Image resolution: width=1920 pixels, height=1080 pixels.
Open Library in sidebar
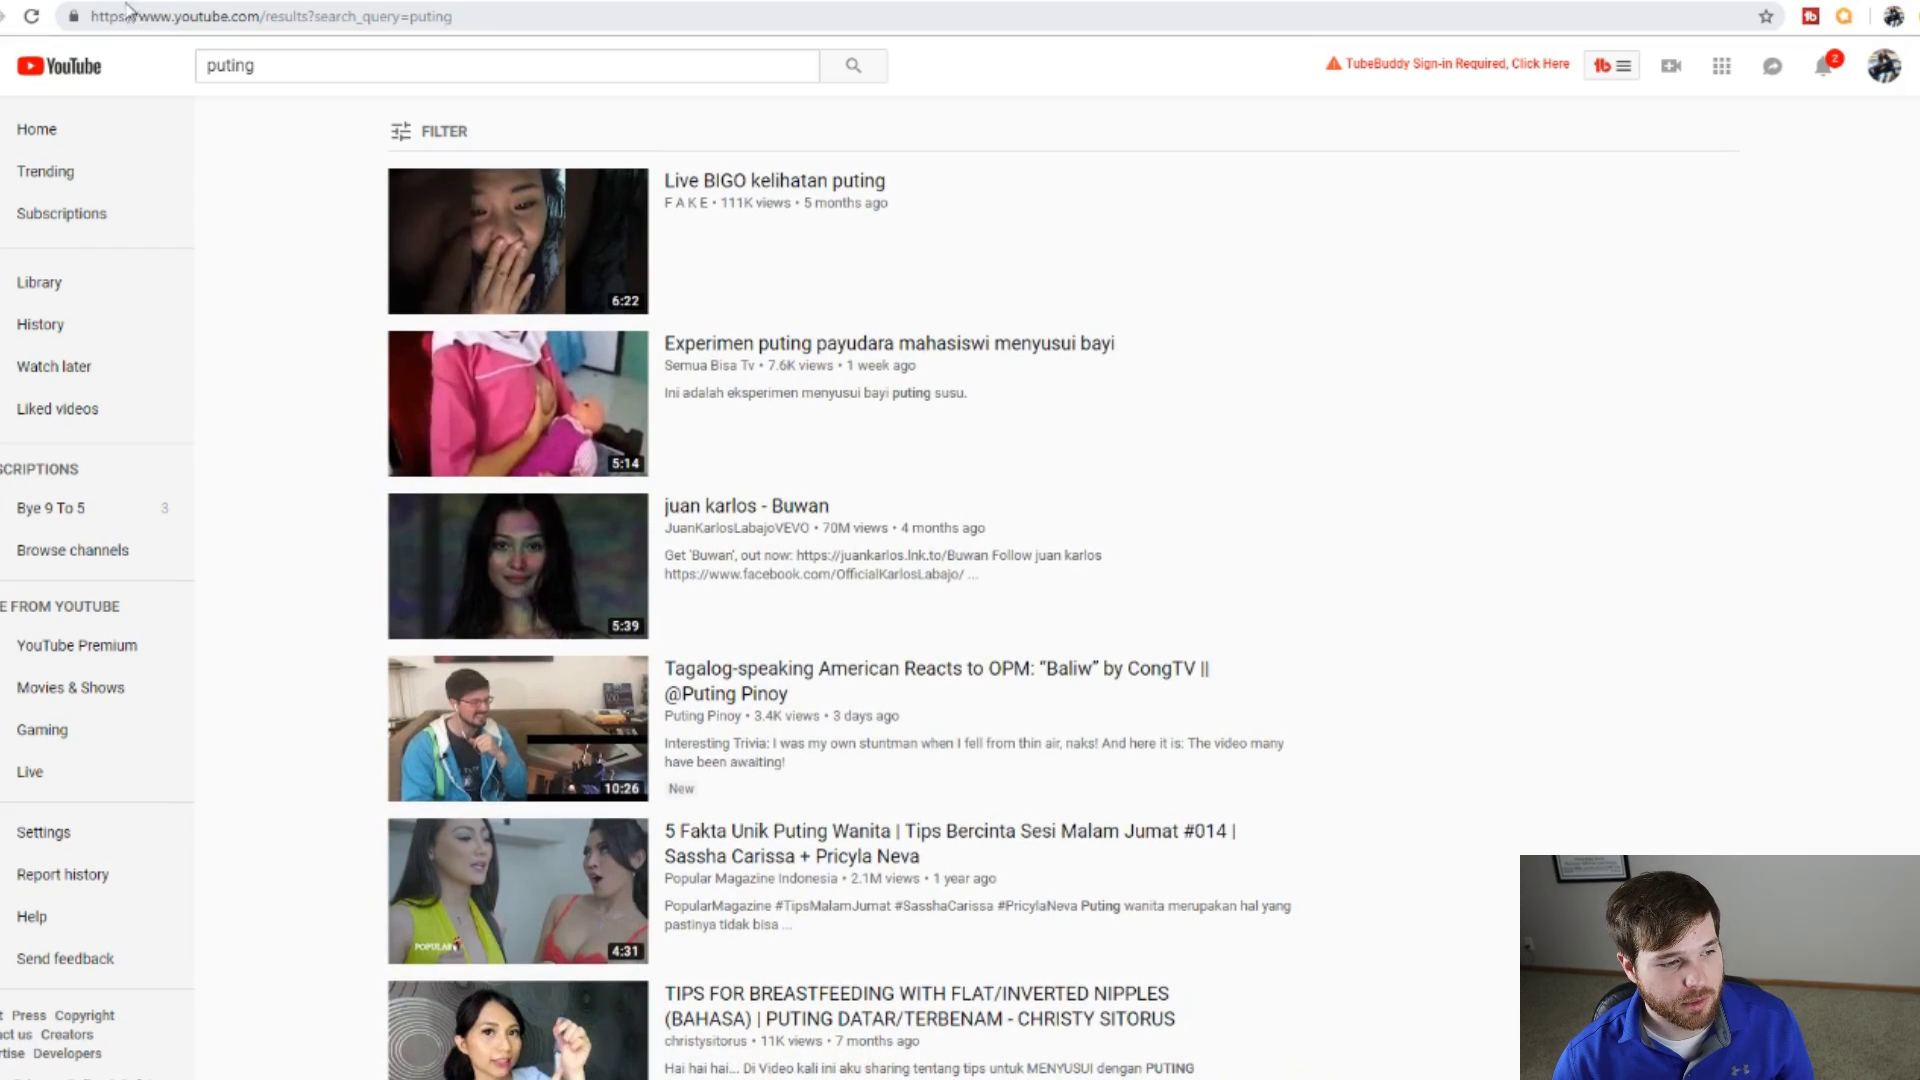pyautogui.click(x=39, y=282)
